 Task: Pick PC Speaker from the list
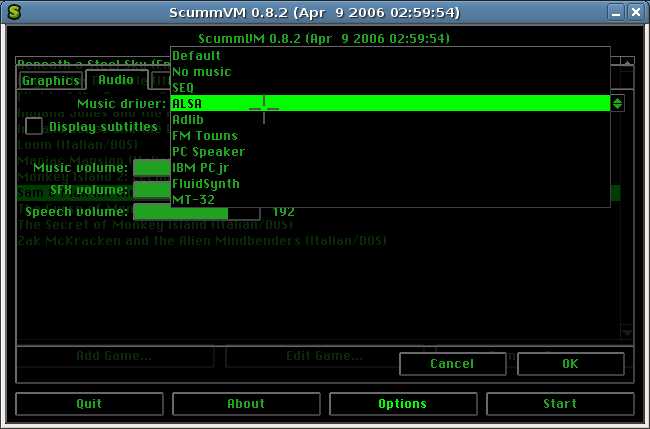tap(208, 152)
